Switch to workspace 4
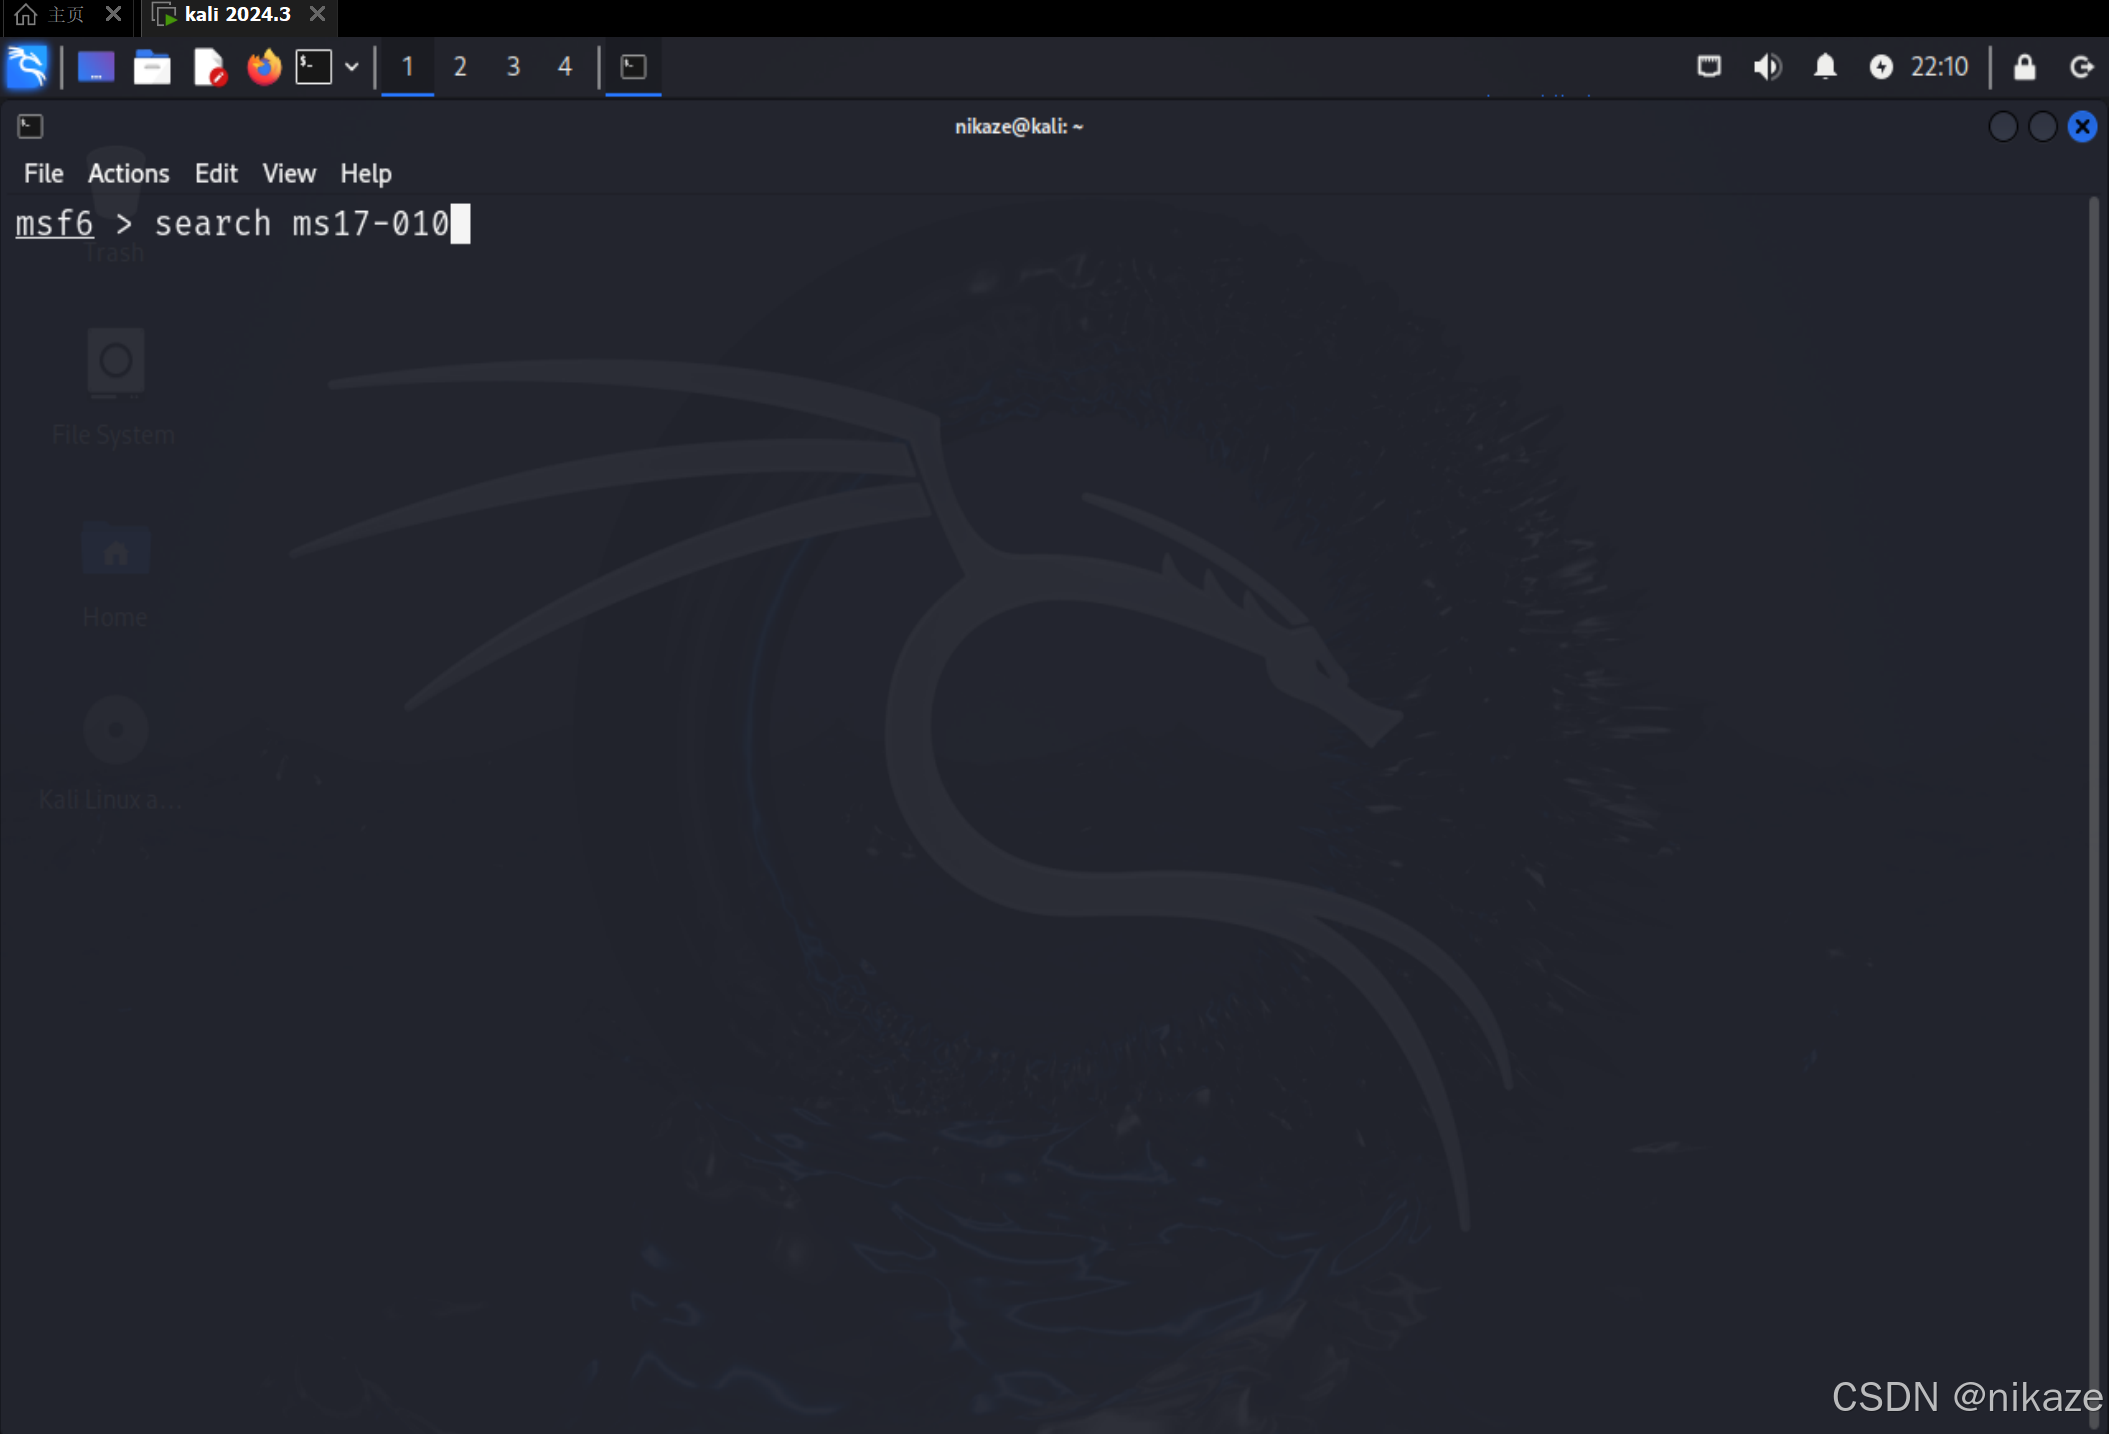The width and height of the screenshot is (2109, 1434). point(565,67)
